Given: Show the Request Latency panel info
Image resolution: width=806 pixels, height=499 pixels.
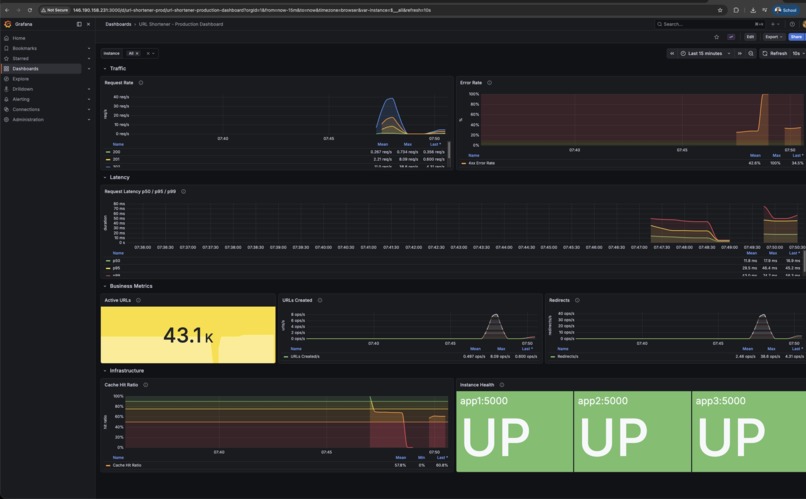Looking at the screenshot, I should [184, 192].
